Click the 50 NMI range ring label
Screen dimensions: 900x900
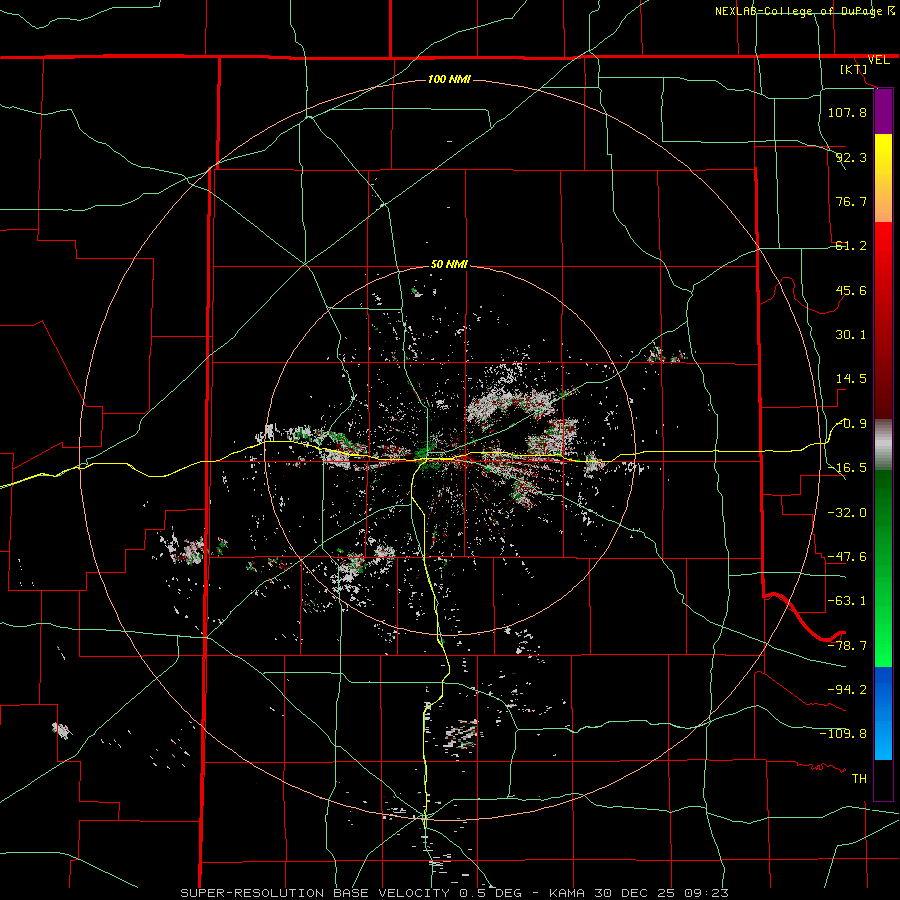click(449, 264)
